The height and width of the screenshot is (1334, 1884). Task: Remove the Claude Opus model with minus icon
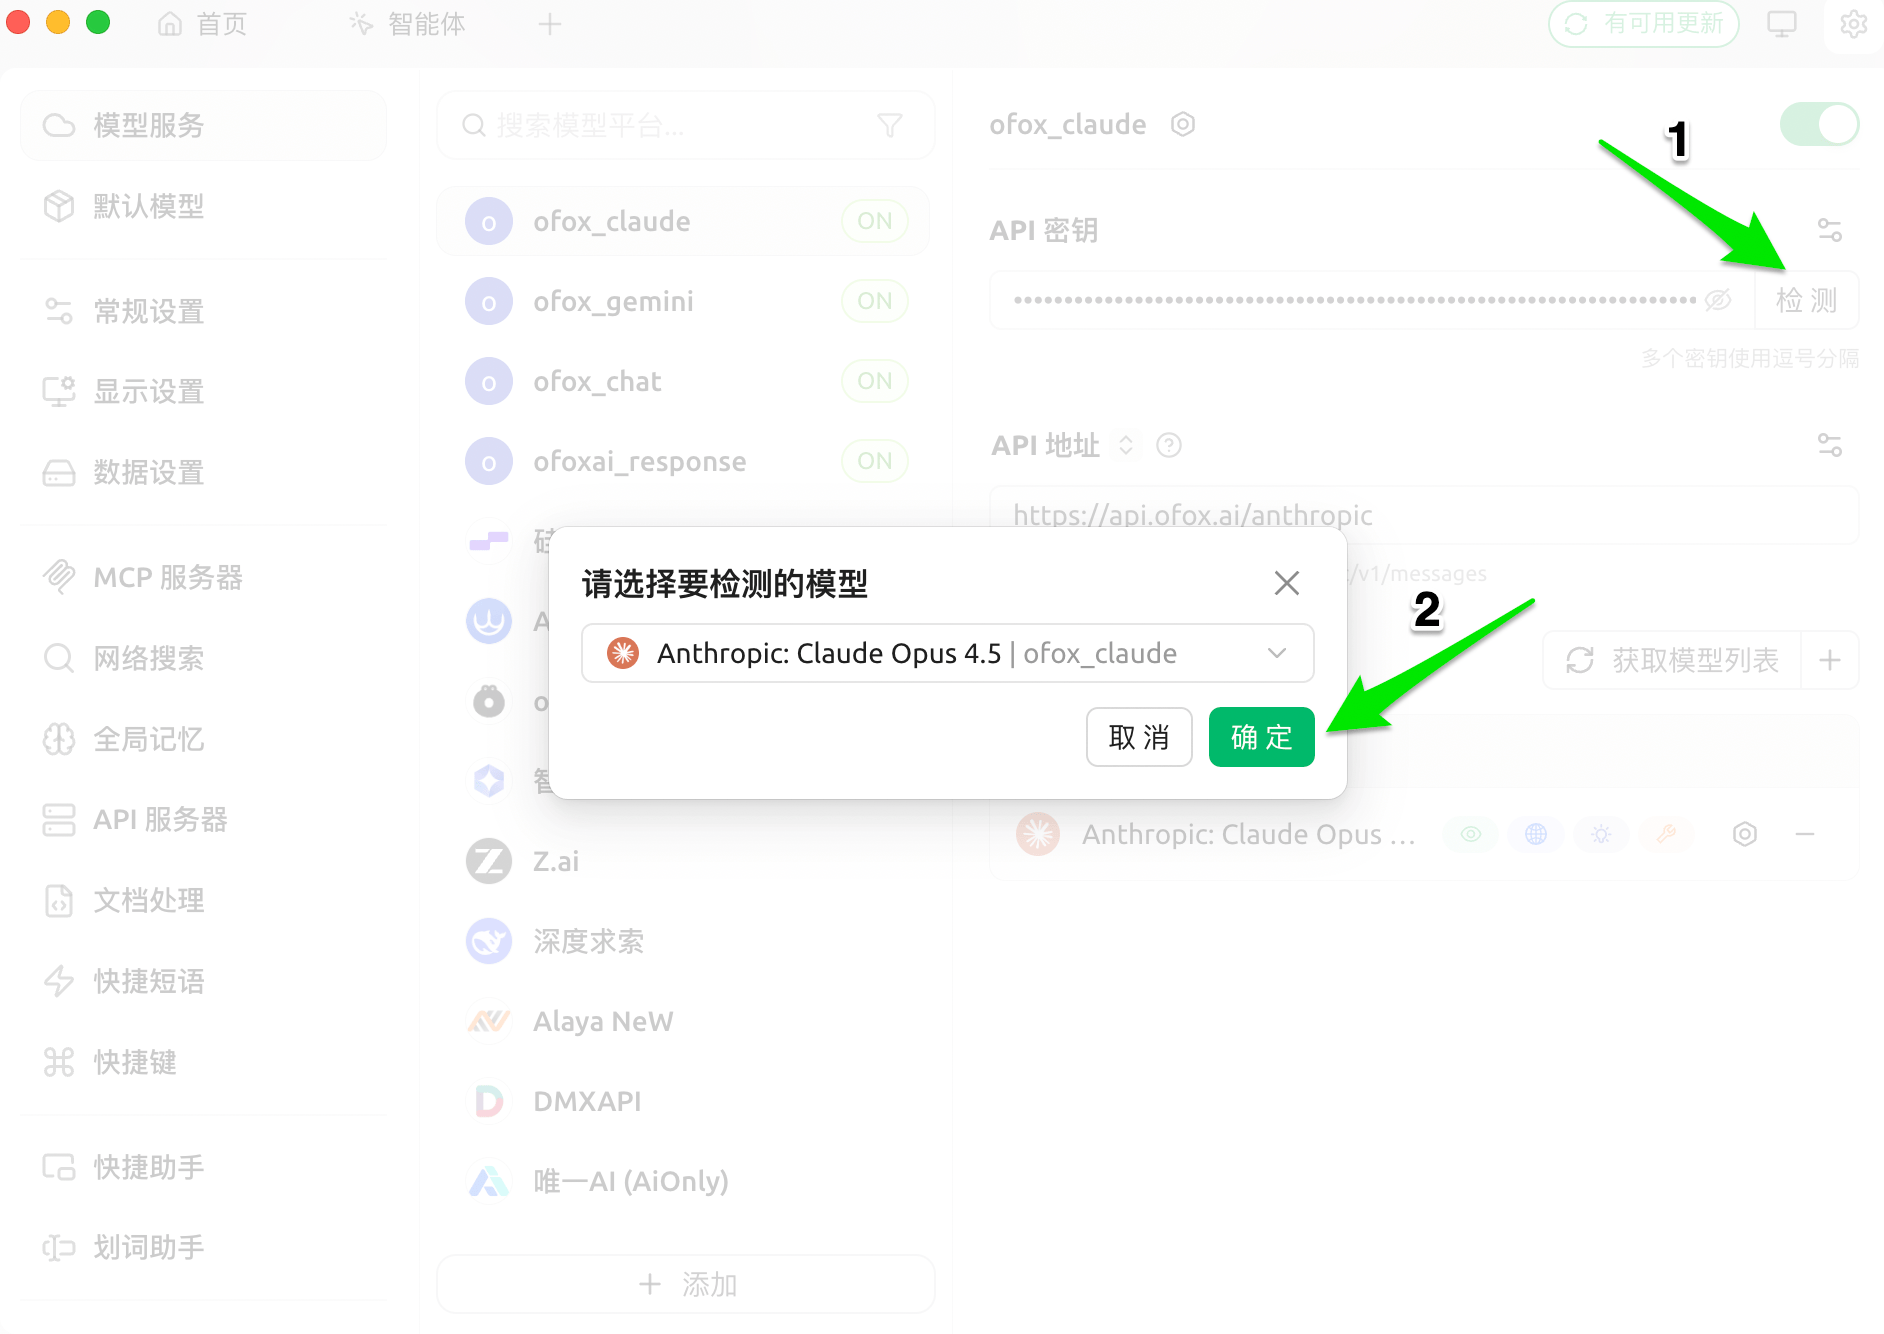click(x=1805, y=834)
